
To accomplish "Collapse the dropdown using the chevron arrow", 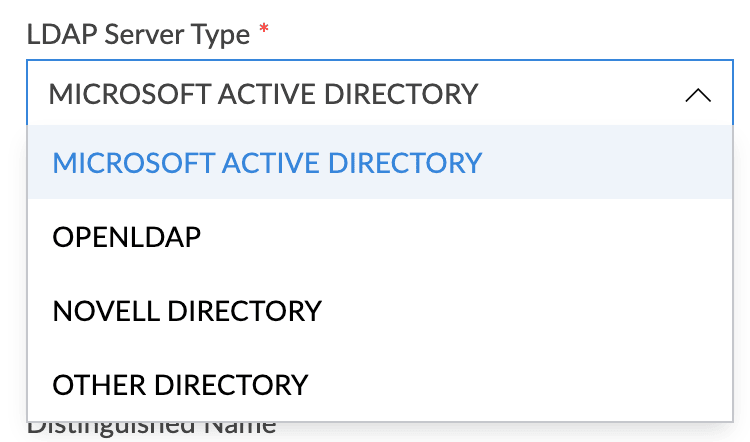I will (x=697, y=95).
